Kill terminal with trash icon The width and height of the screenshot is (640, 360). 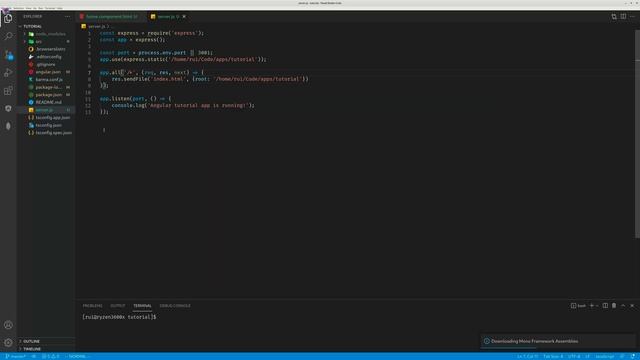614,305
